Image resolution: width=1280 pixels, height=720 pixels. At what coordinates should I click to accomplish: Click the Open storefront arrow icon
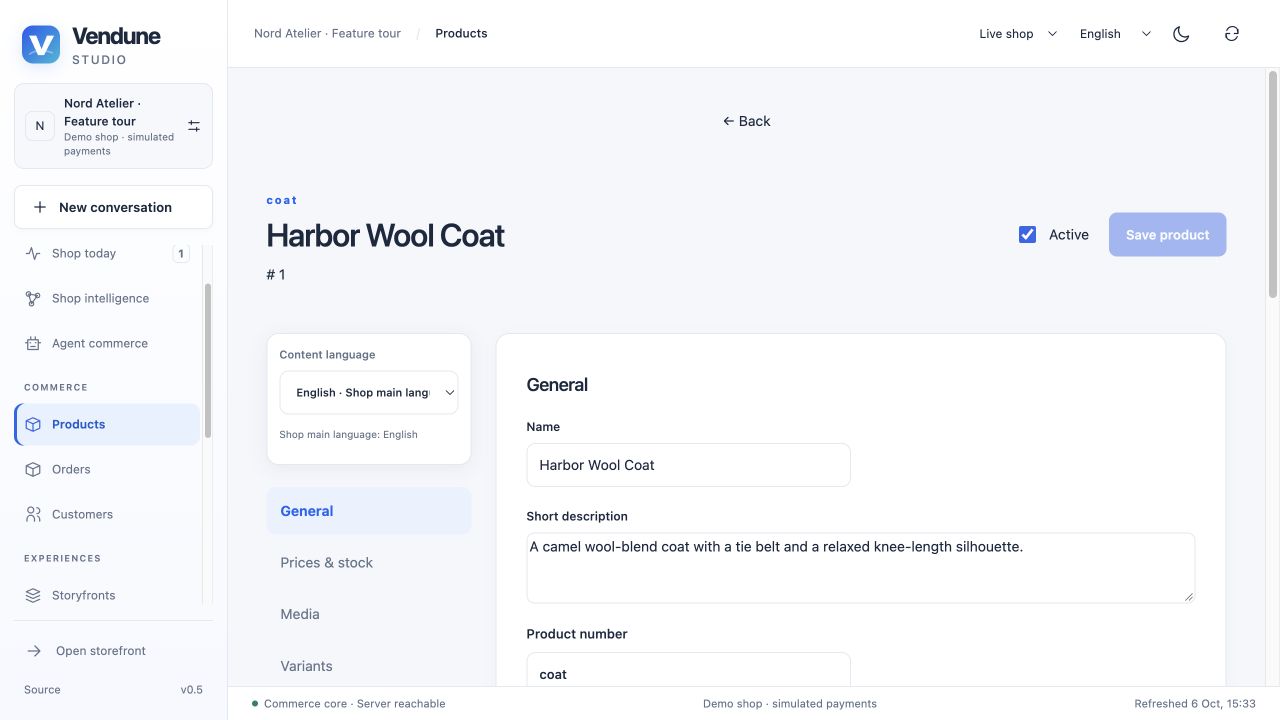click(x=34, y=651)
